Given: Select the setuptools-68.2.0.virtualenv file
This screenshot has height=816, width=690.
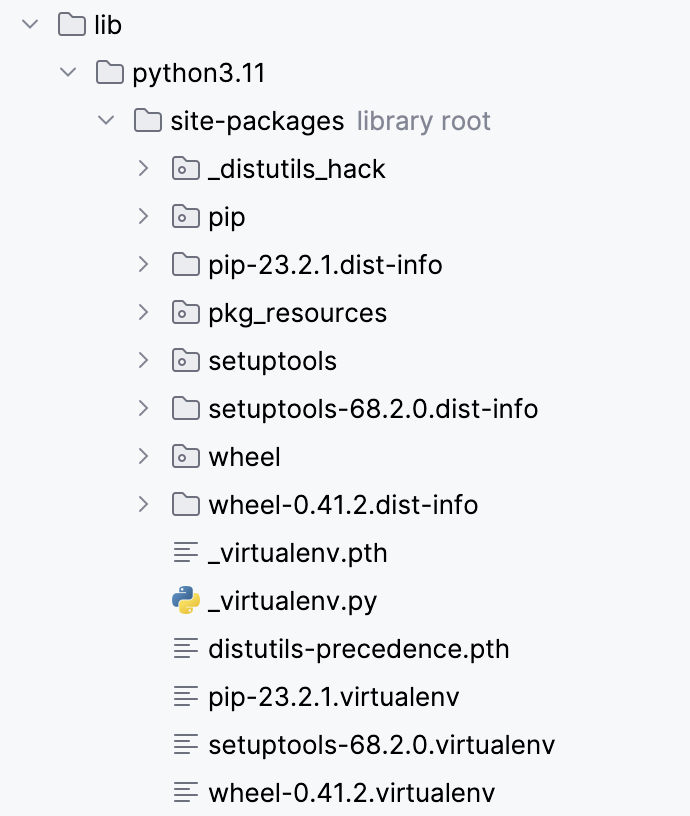Looking at the screenshot, I should [381, 745].
